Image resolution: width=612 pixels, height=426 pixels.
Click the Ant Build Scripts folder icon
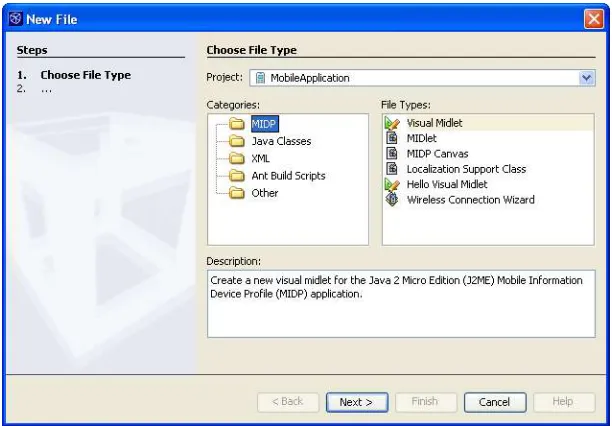(237, 176)
